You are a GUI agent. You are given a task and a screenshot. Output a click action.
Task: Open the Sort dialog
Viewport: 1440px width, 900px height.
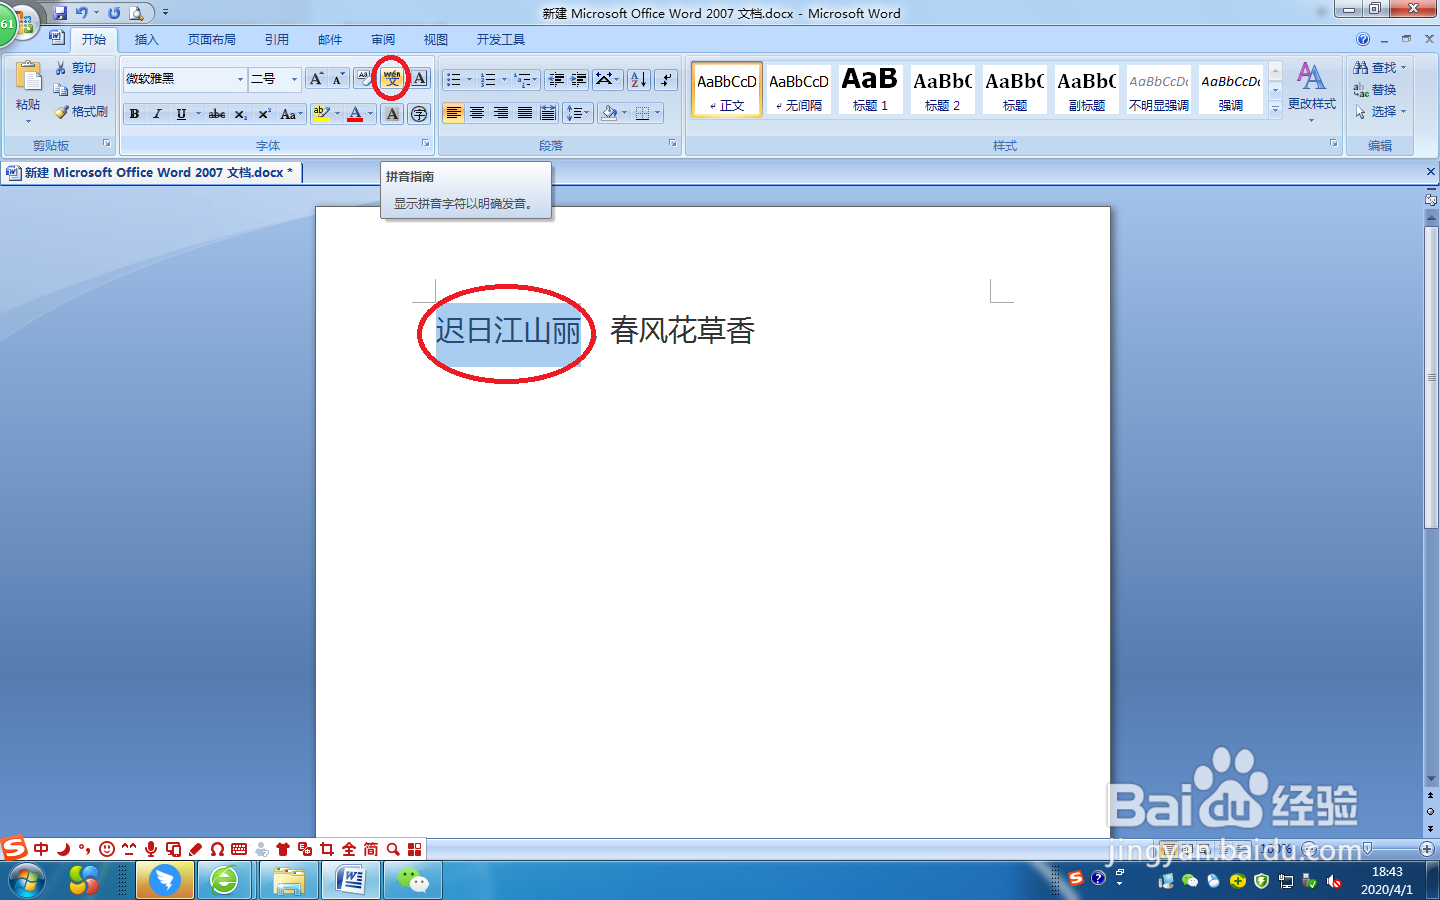click(641, 79)
